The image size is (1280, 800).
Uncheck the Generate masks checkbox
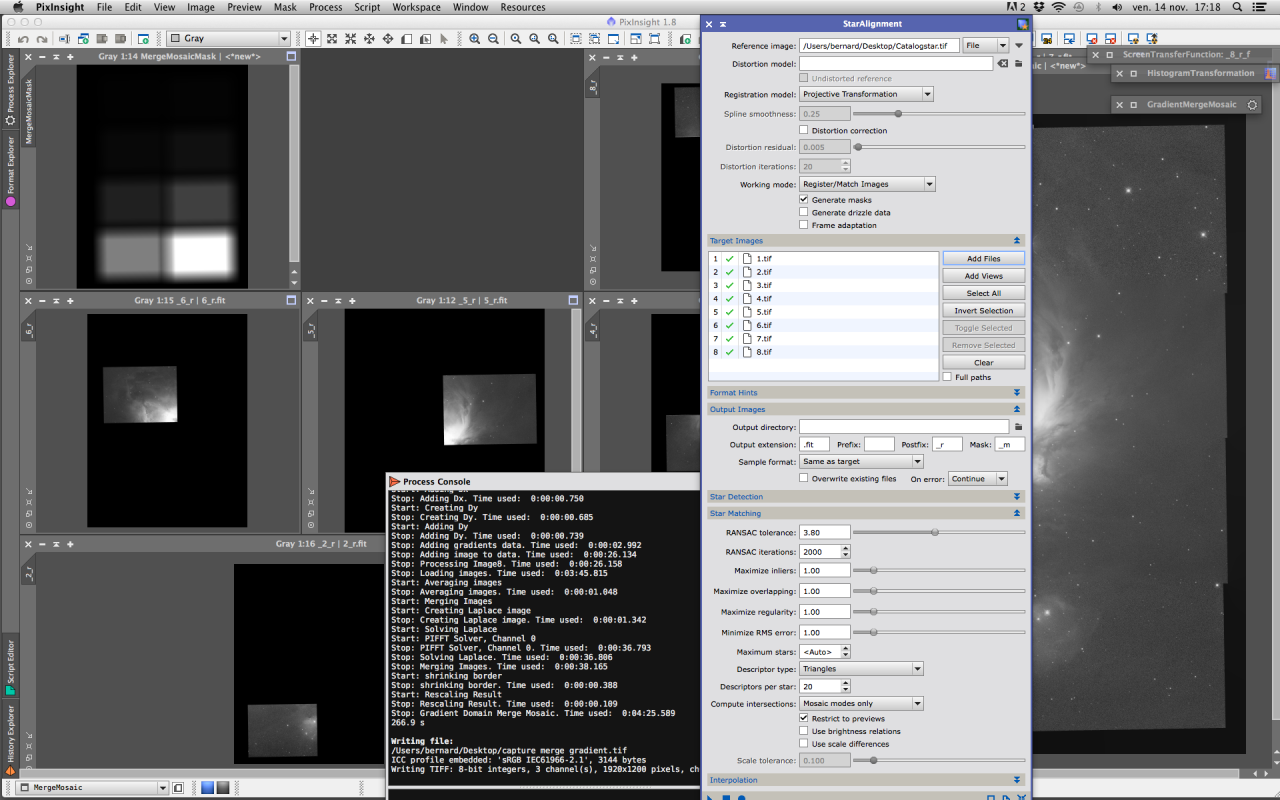coord(804,200)
